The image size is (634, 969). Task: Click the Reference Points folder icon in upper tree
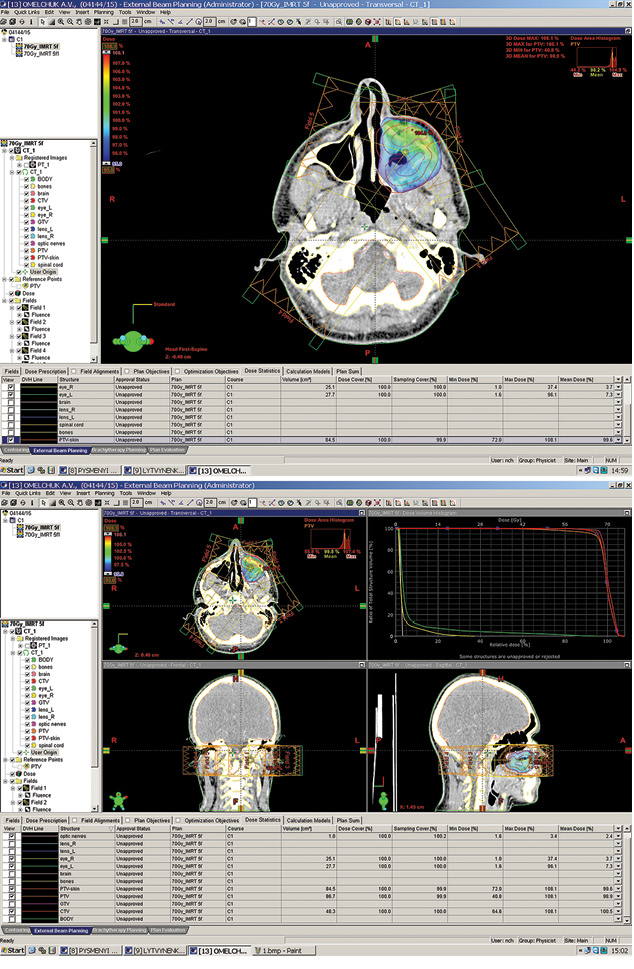click(18, 279)
